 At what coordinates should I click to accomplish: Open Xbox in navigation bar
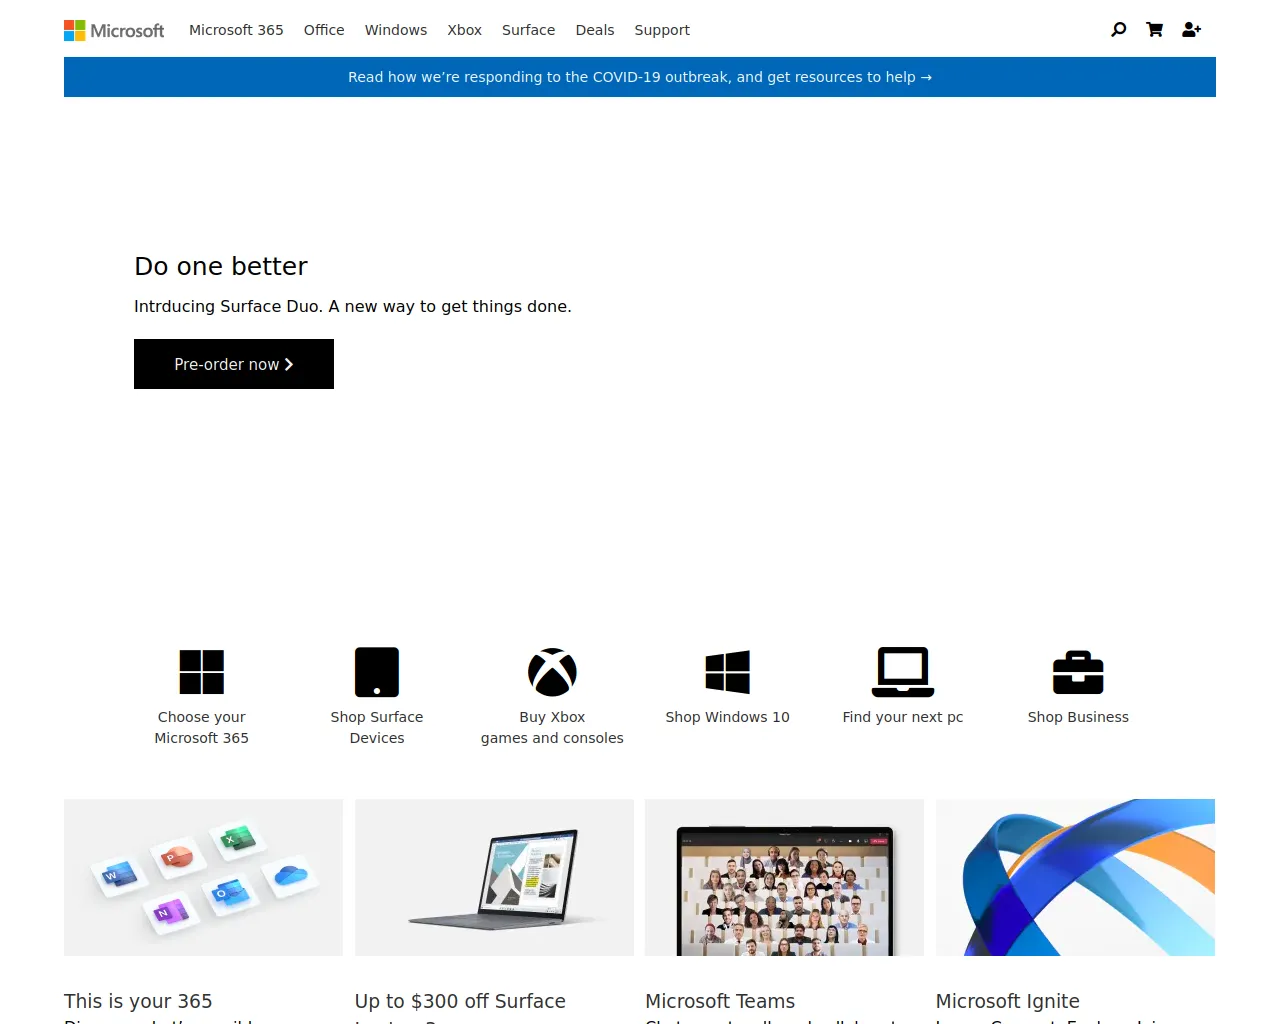[x=465, y=30]
